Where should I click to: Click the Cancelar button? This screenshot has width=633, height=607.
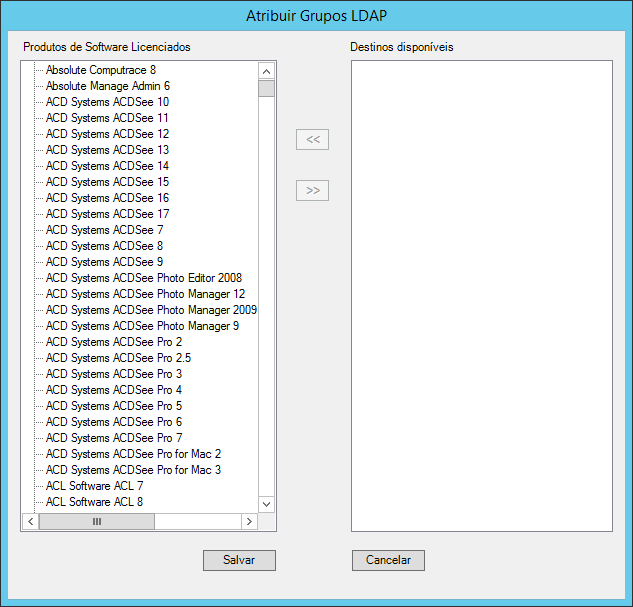[388, 560]
